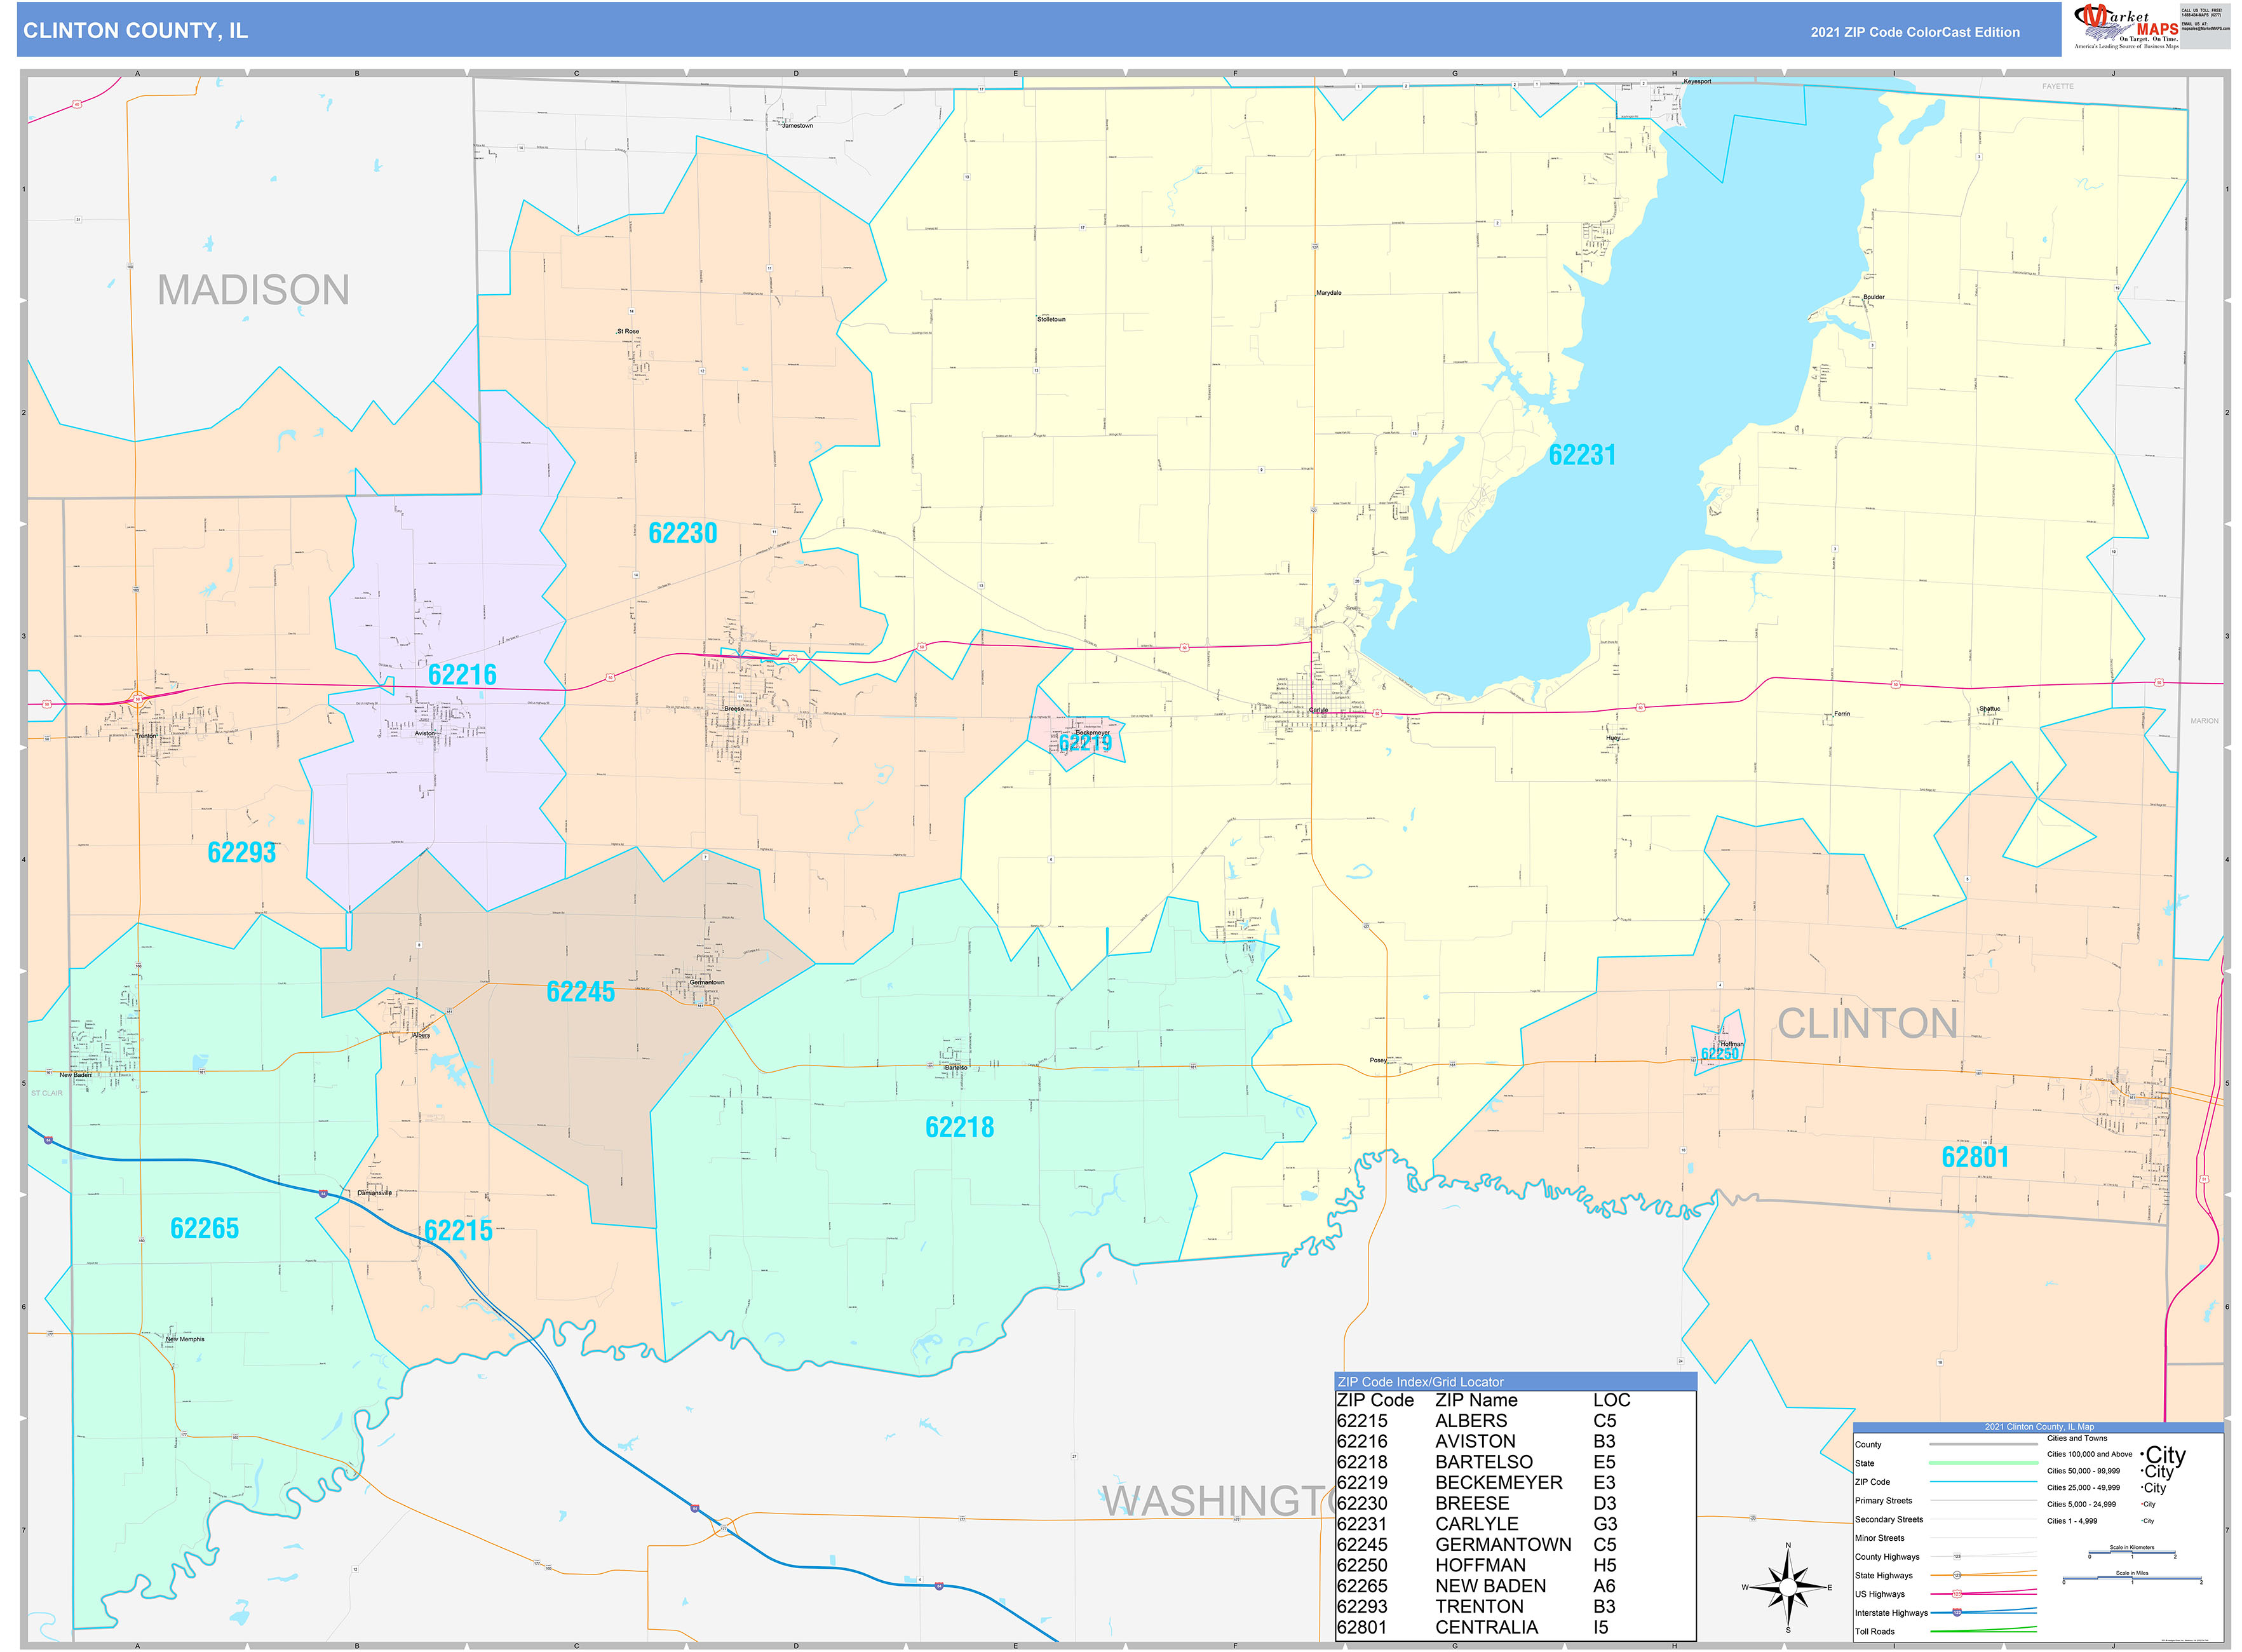Select the MarketMAPS logo in the top corner

pos(2125,25)
